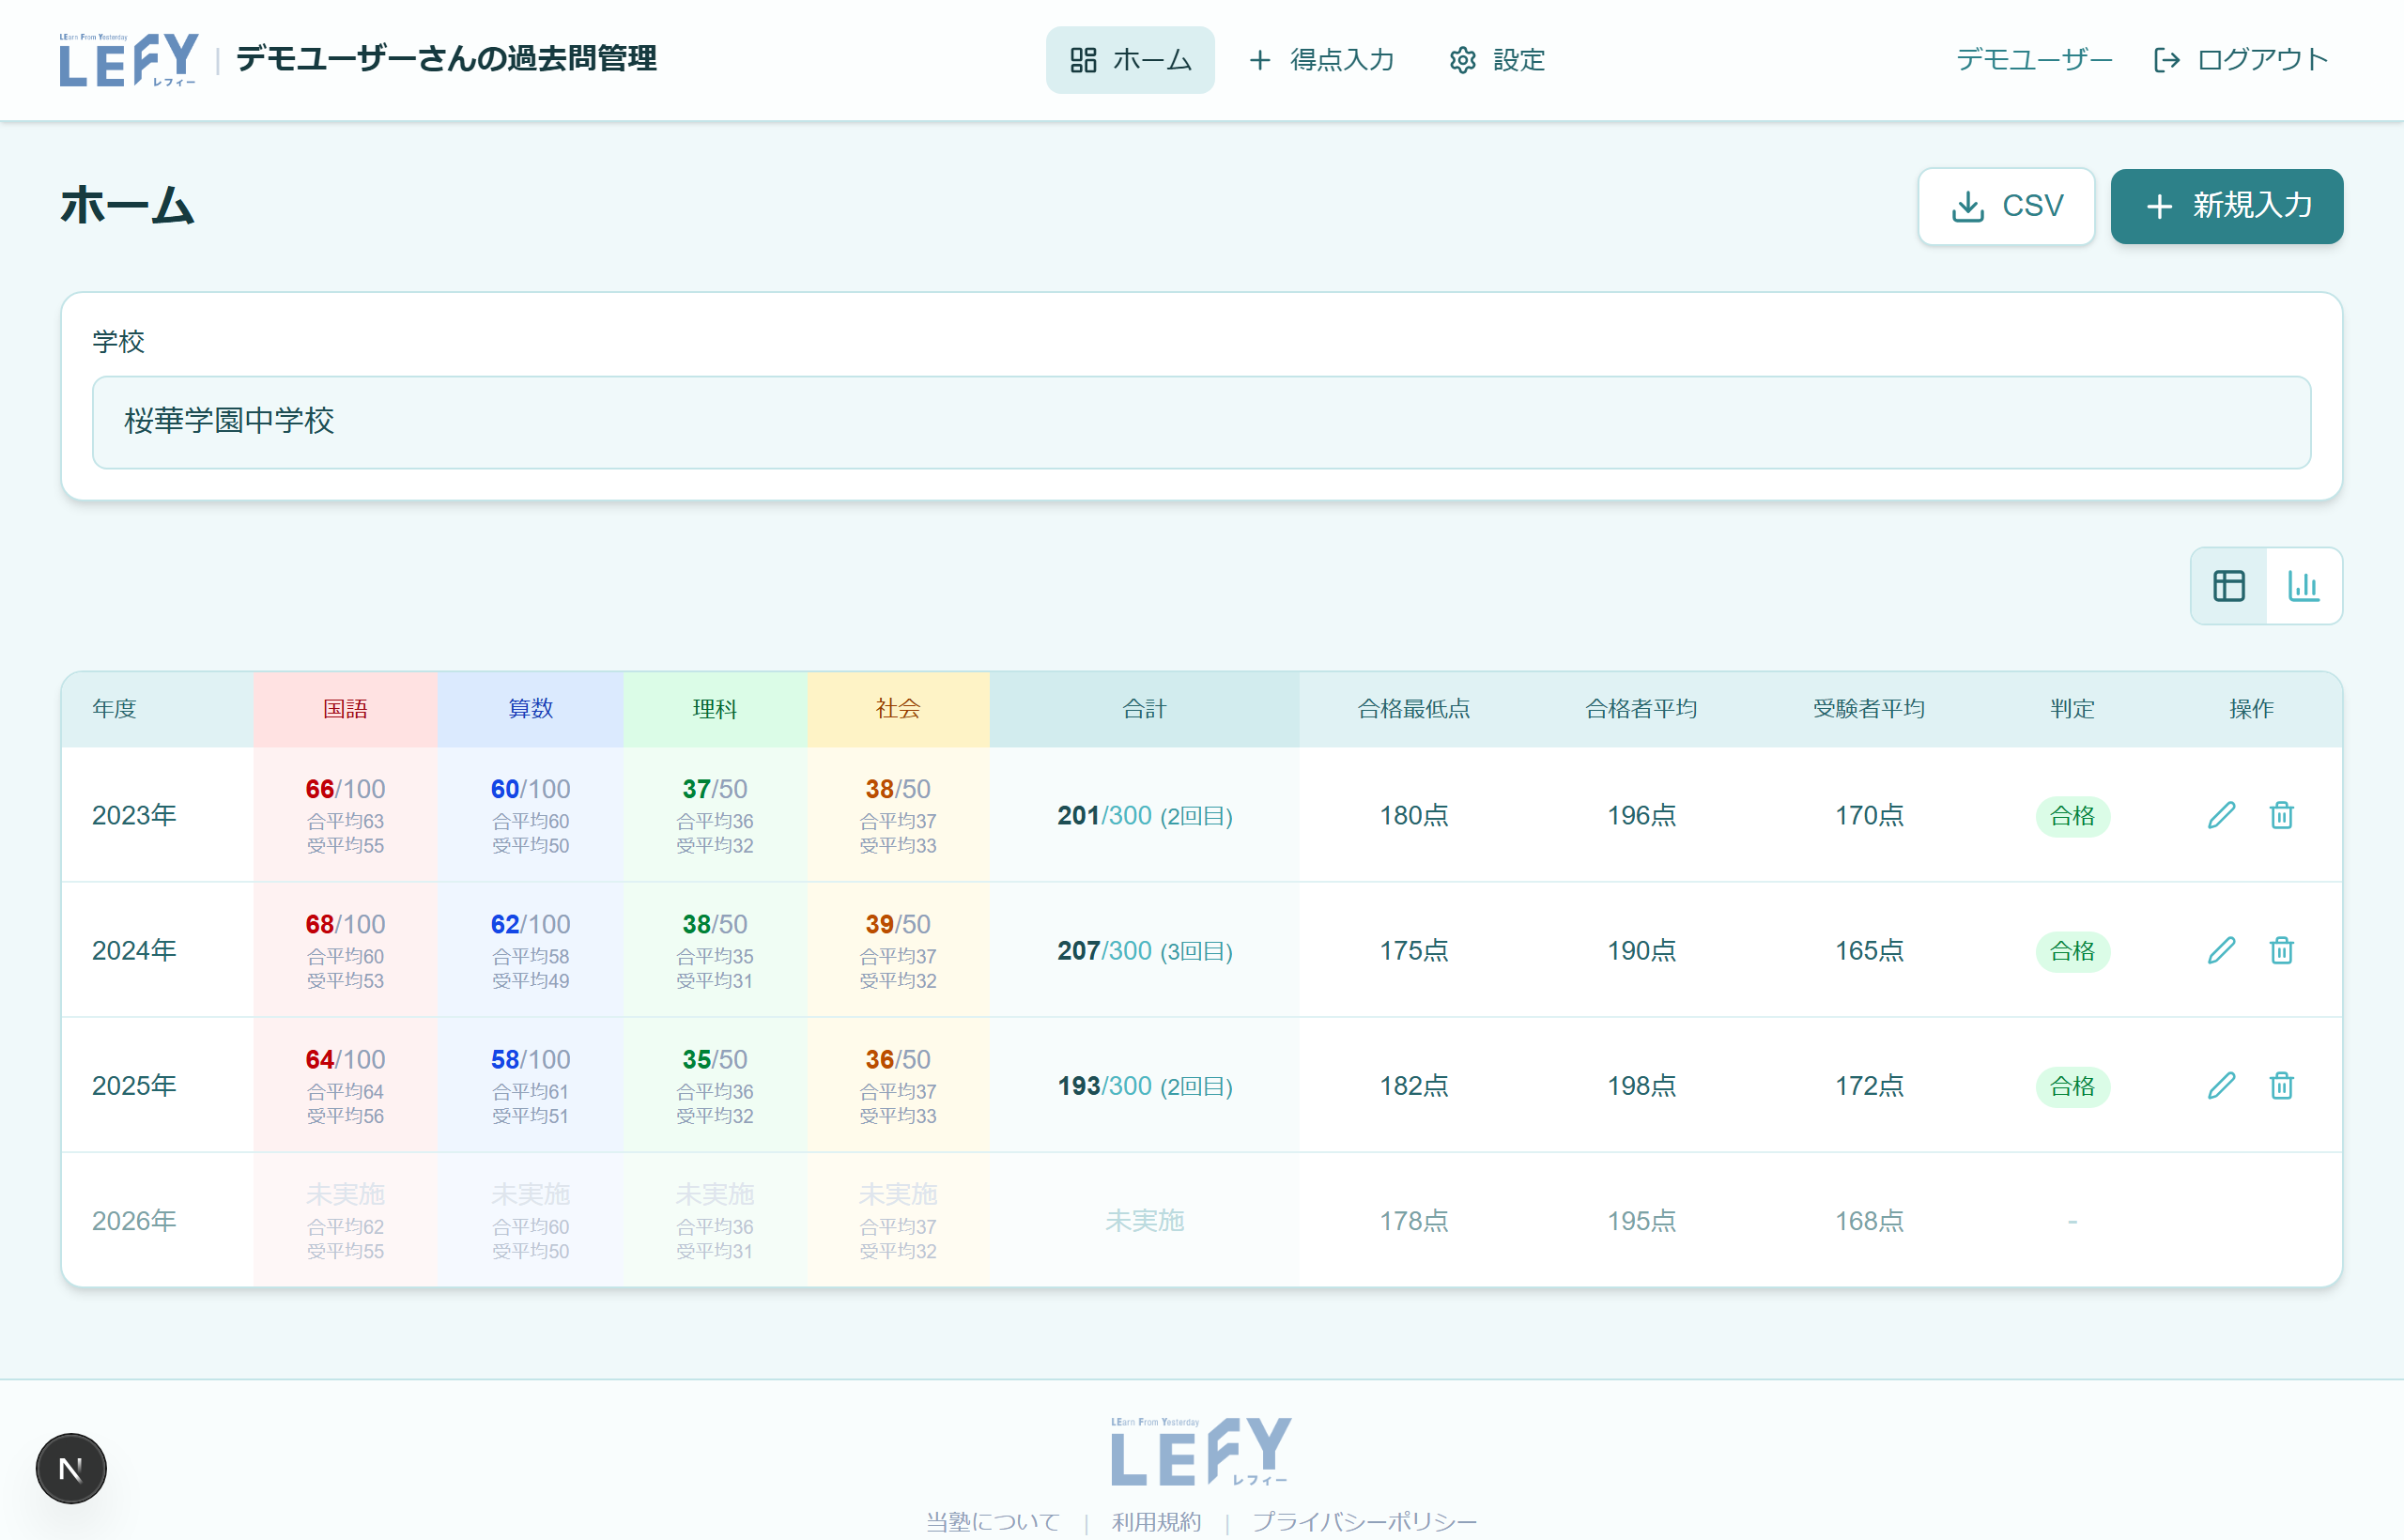The image size is (2404, 1540).
Task: Click the ログアウト link
Action: click(2240, 60)
